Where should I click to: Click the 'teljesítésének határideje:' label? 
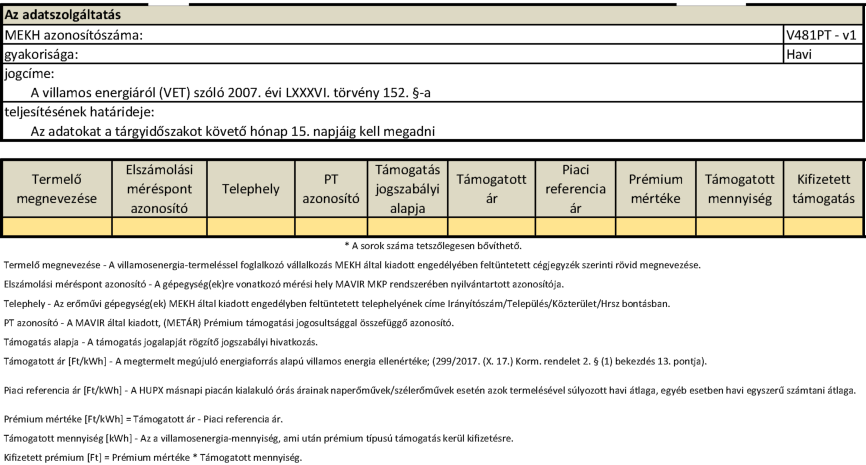80,112
